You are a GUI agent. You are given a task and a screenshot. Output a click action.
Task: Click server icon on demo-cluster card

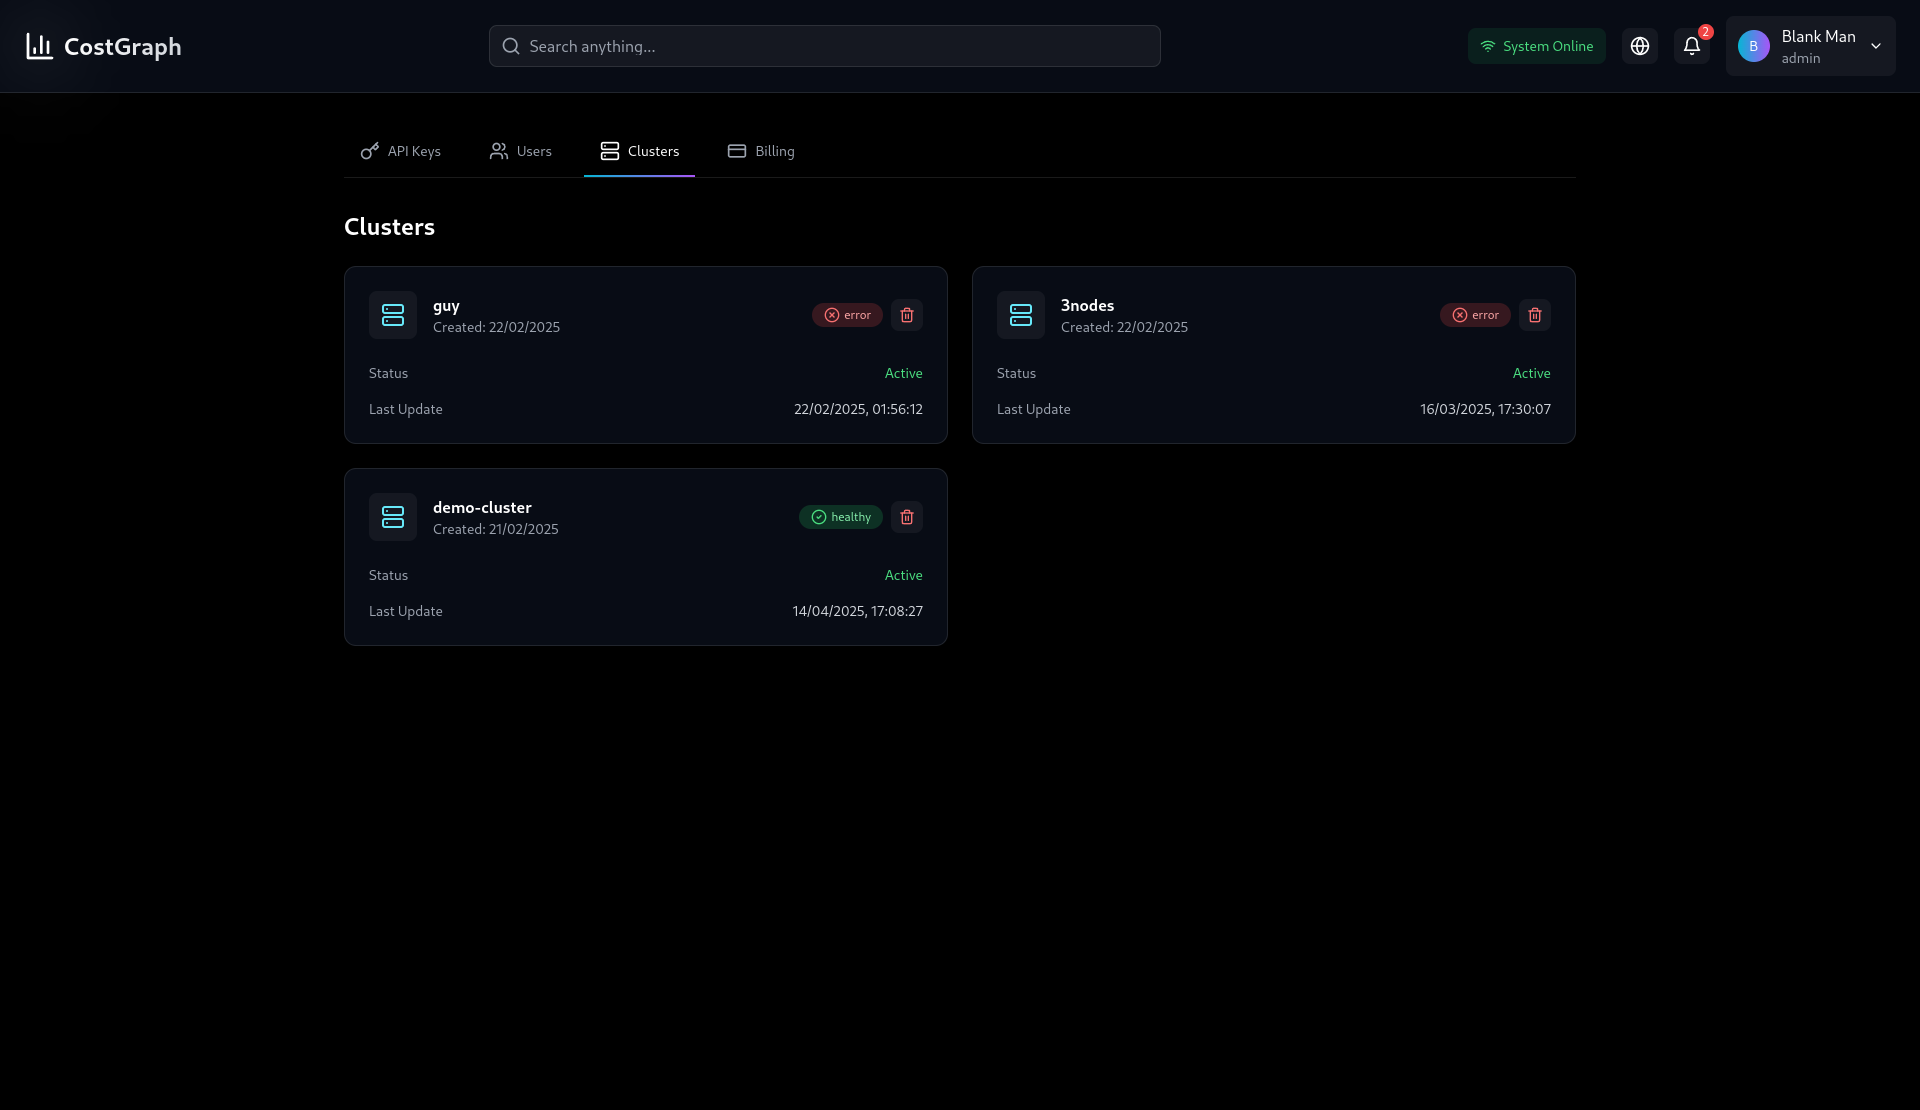pyautogui.click(x=393, y=517)
